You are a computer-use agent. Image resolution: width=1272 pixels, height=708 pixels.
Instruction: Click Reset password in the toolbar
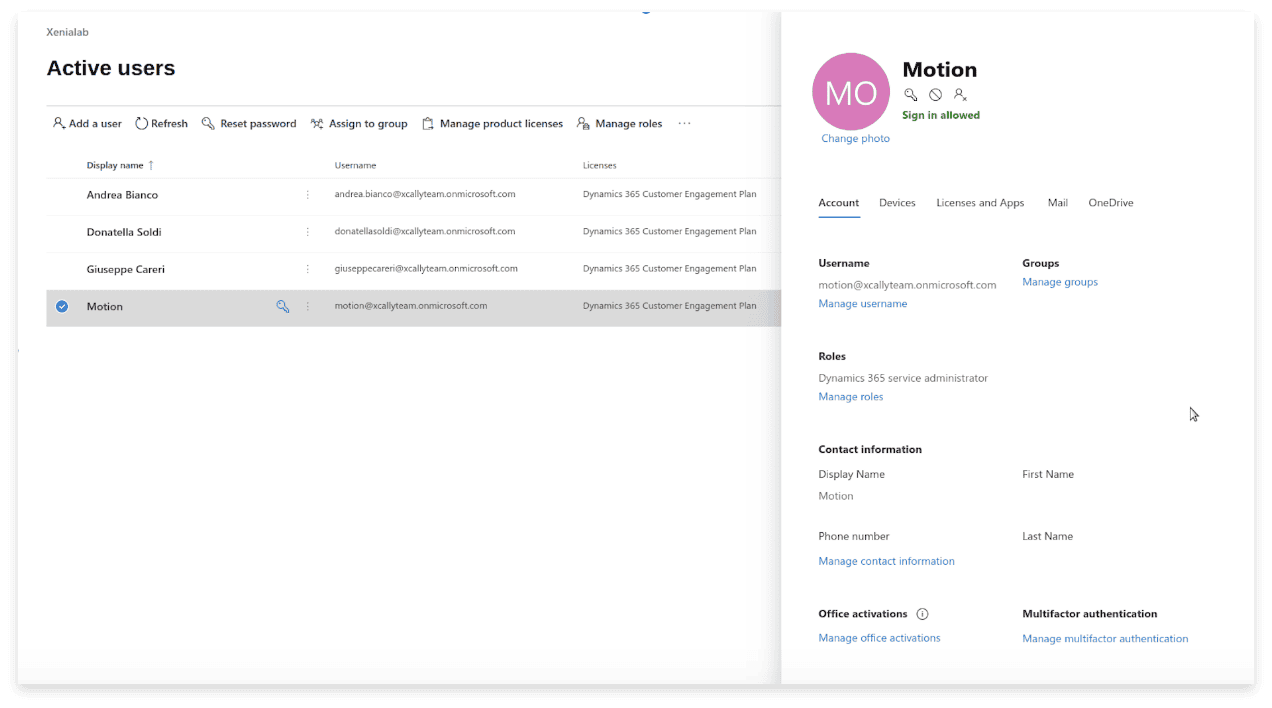[x=249, y=124]
